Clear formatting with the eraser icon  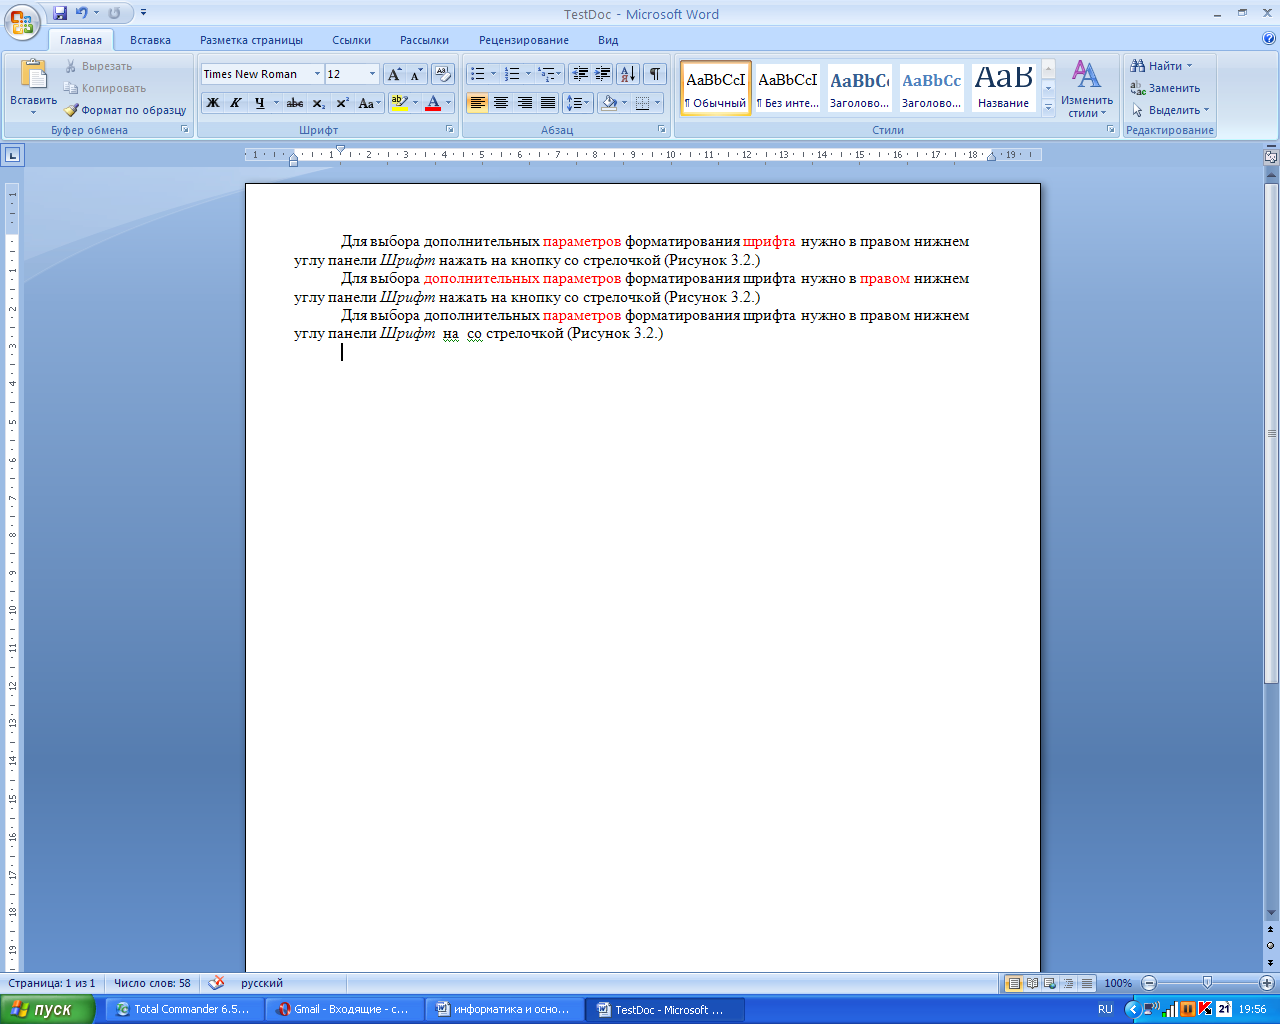pos(443,74)
